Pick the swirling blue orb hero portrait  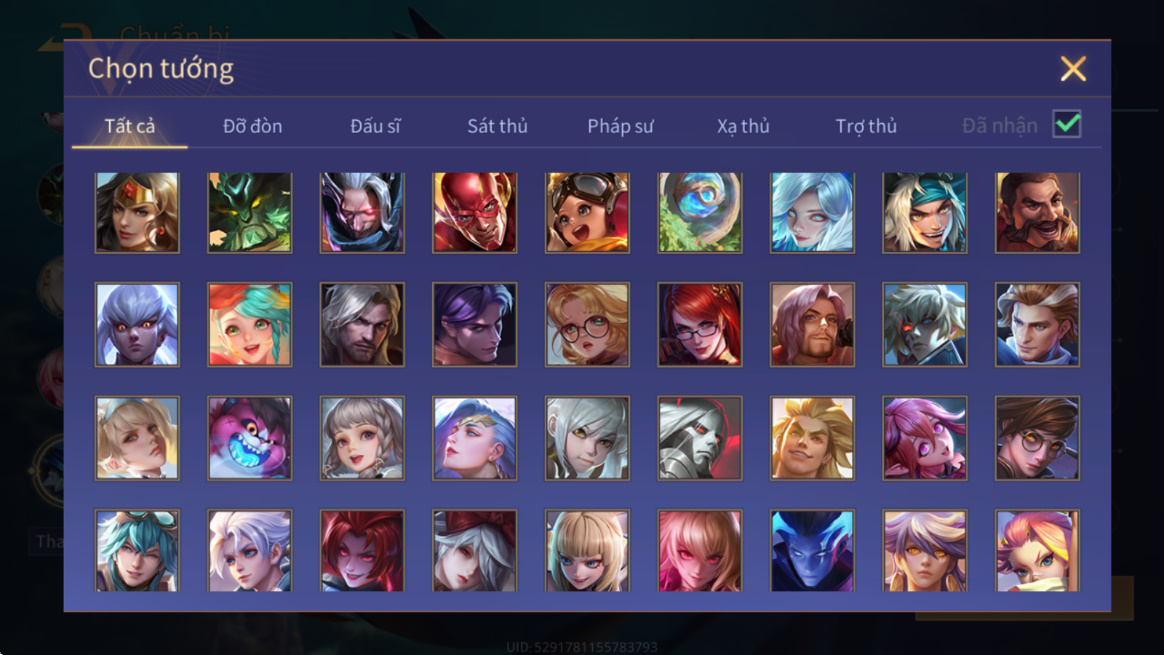(699, 213)
